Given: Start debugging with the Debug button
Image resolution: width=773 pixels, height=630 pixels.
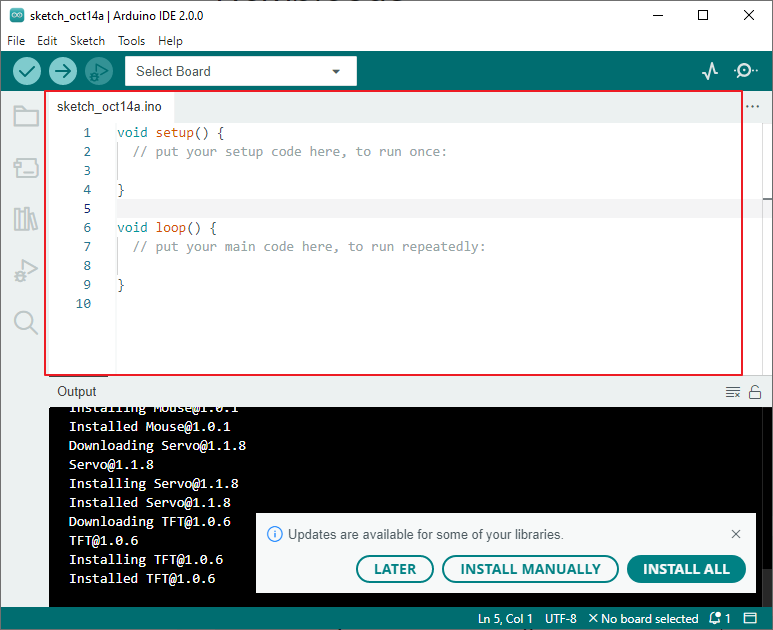Looking at the screenshot, I should click(x=98, y=71).
